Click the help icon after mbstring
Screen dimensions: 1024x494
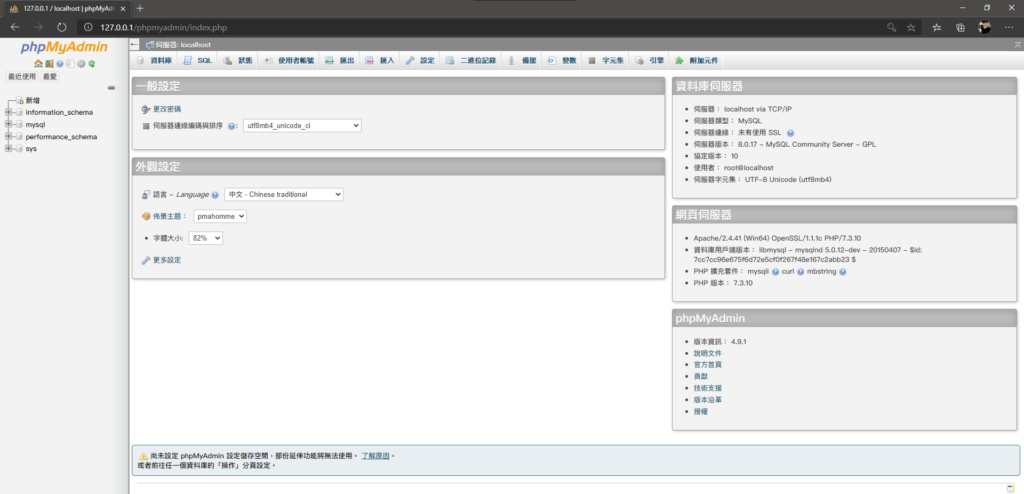coord(844,271)
